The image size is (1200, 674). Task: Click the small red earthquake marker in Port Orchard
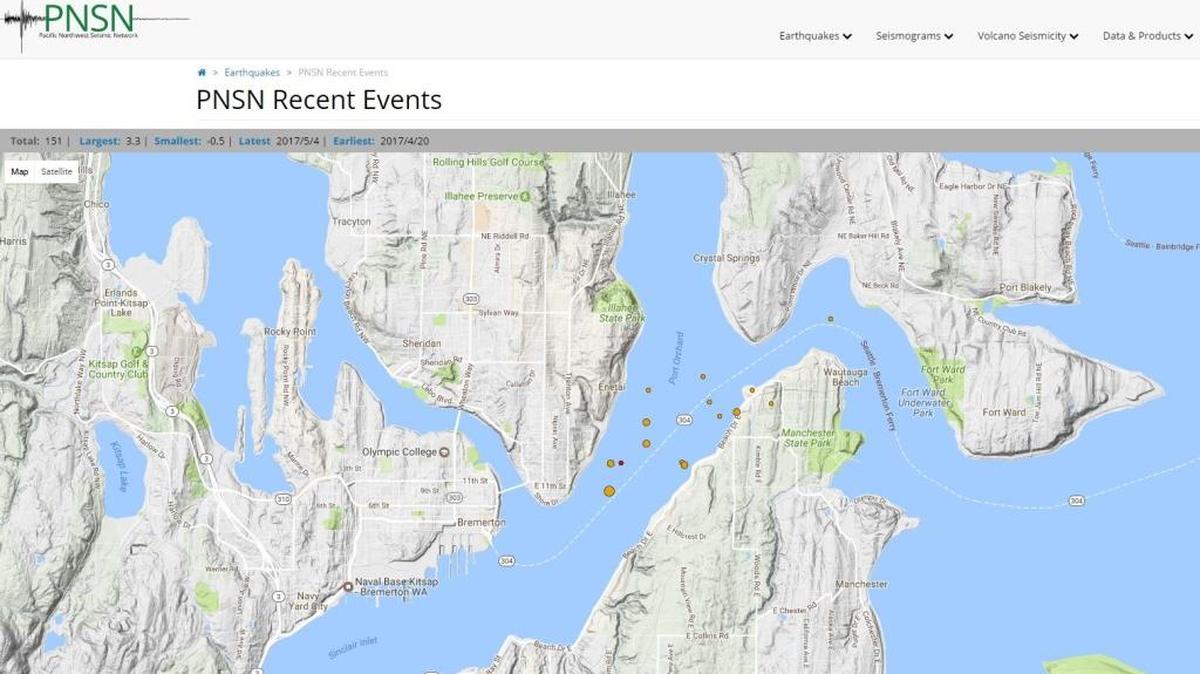[621, 462]
